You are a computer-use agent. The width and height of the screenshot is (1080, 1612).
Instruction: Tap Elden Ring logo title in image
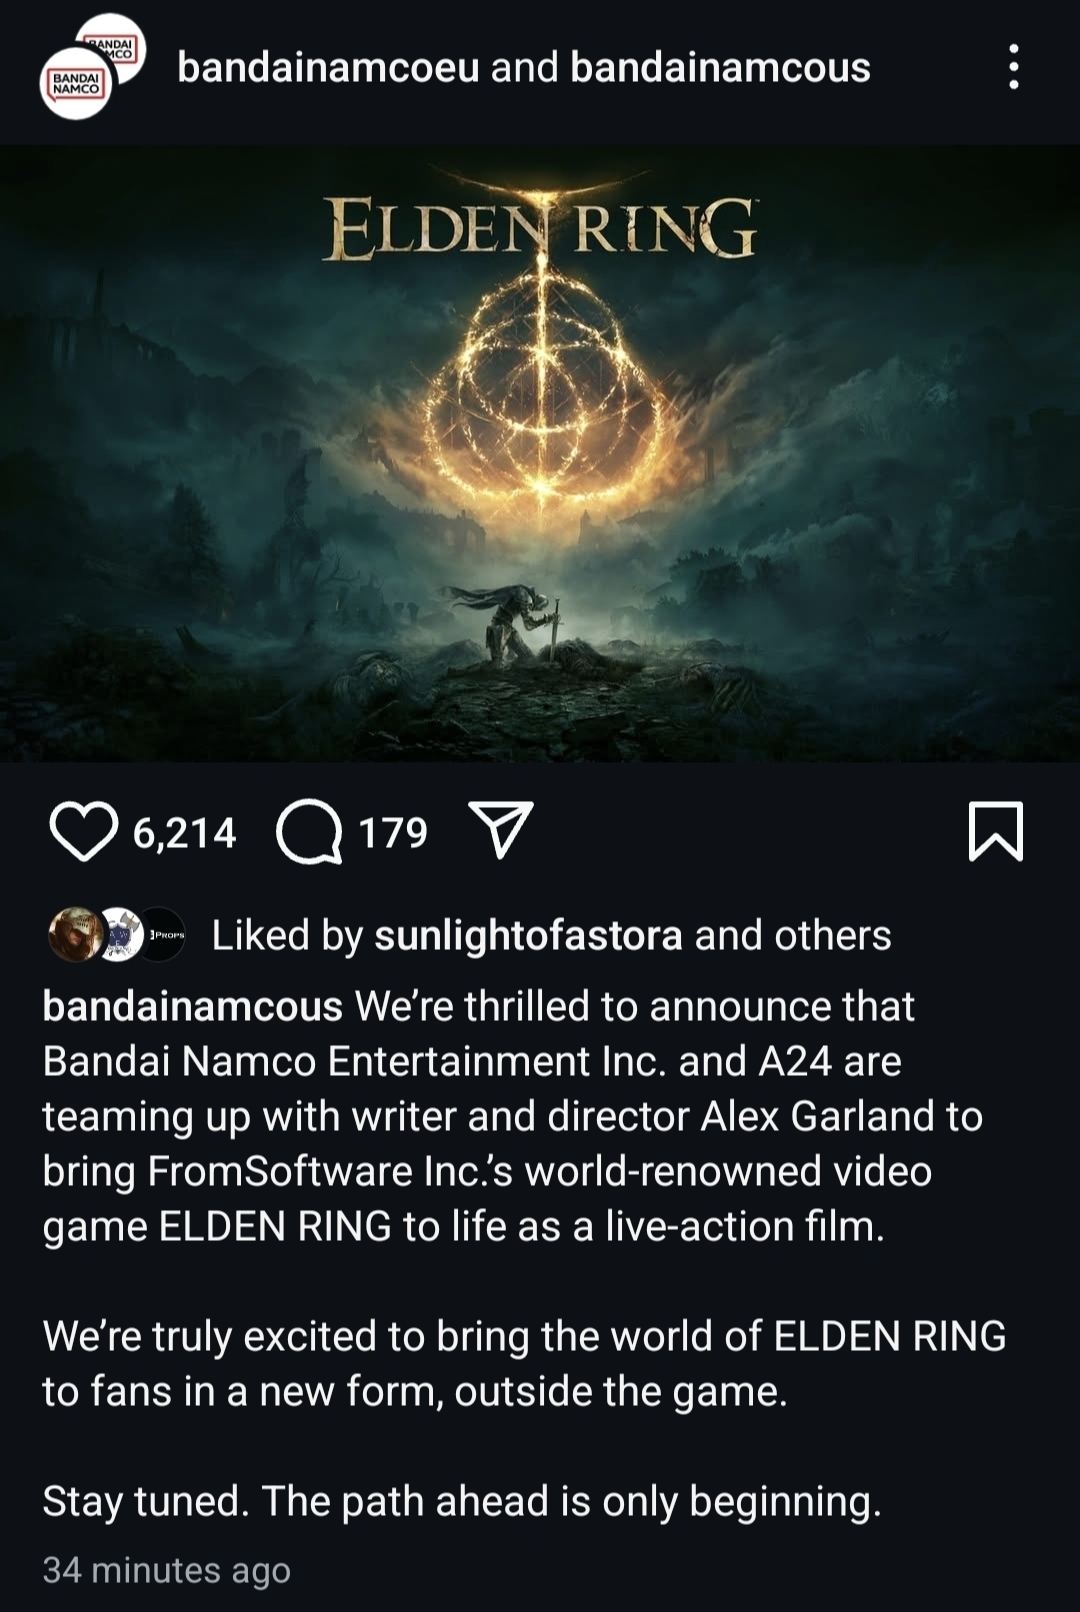click(x=540, y=228)
